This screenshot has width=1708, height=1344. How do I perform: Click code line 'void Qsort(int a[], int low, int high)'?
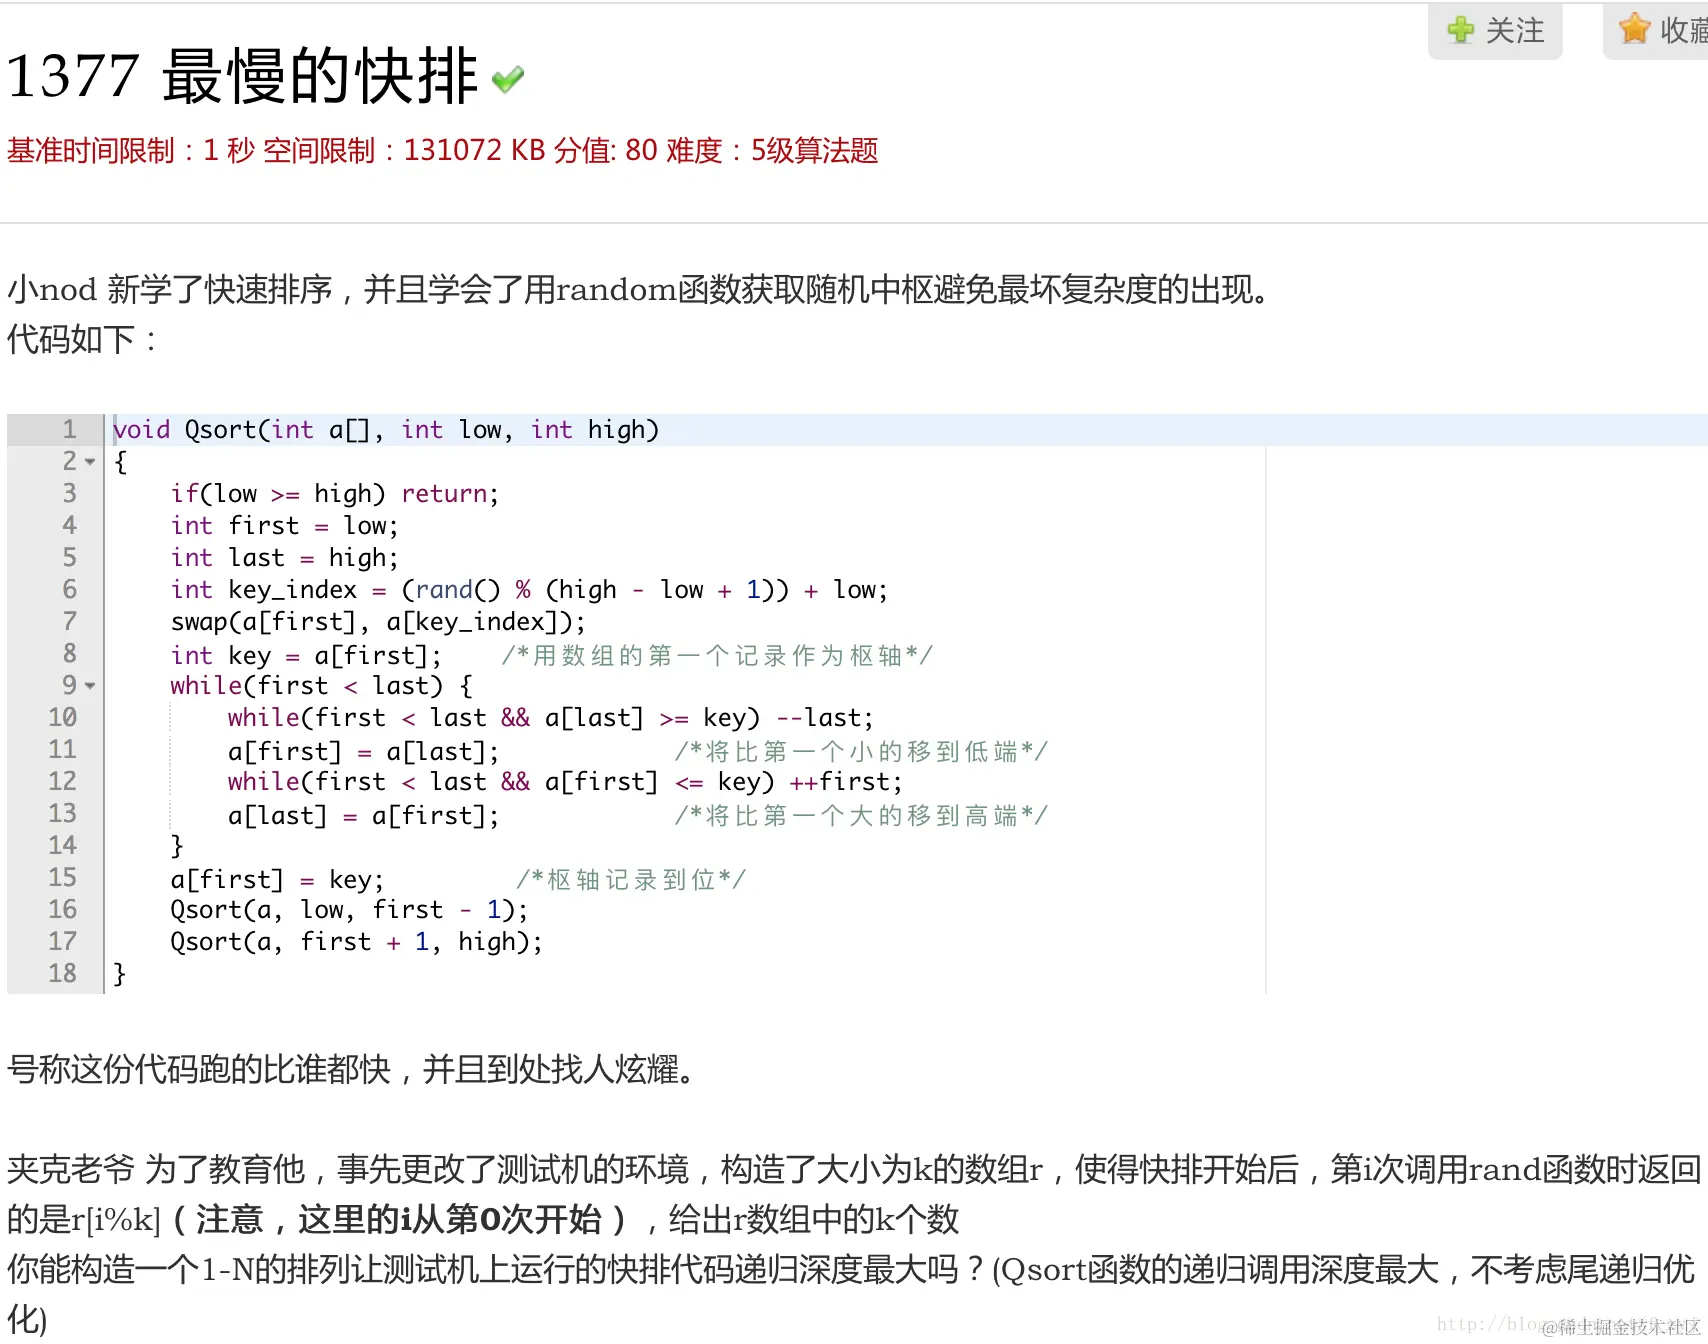[386, 430]
